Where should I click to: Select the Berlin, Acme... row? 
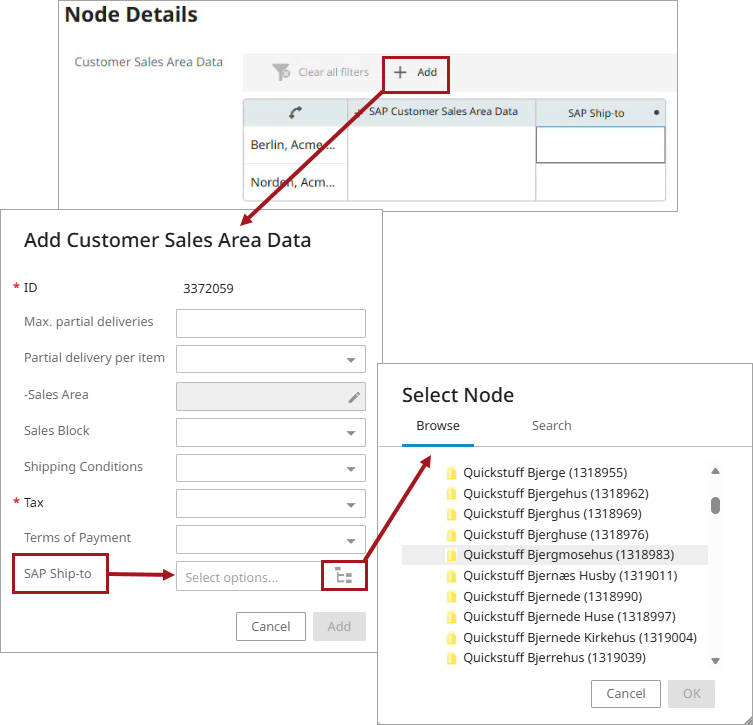(295, 145)
